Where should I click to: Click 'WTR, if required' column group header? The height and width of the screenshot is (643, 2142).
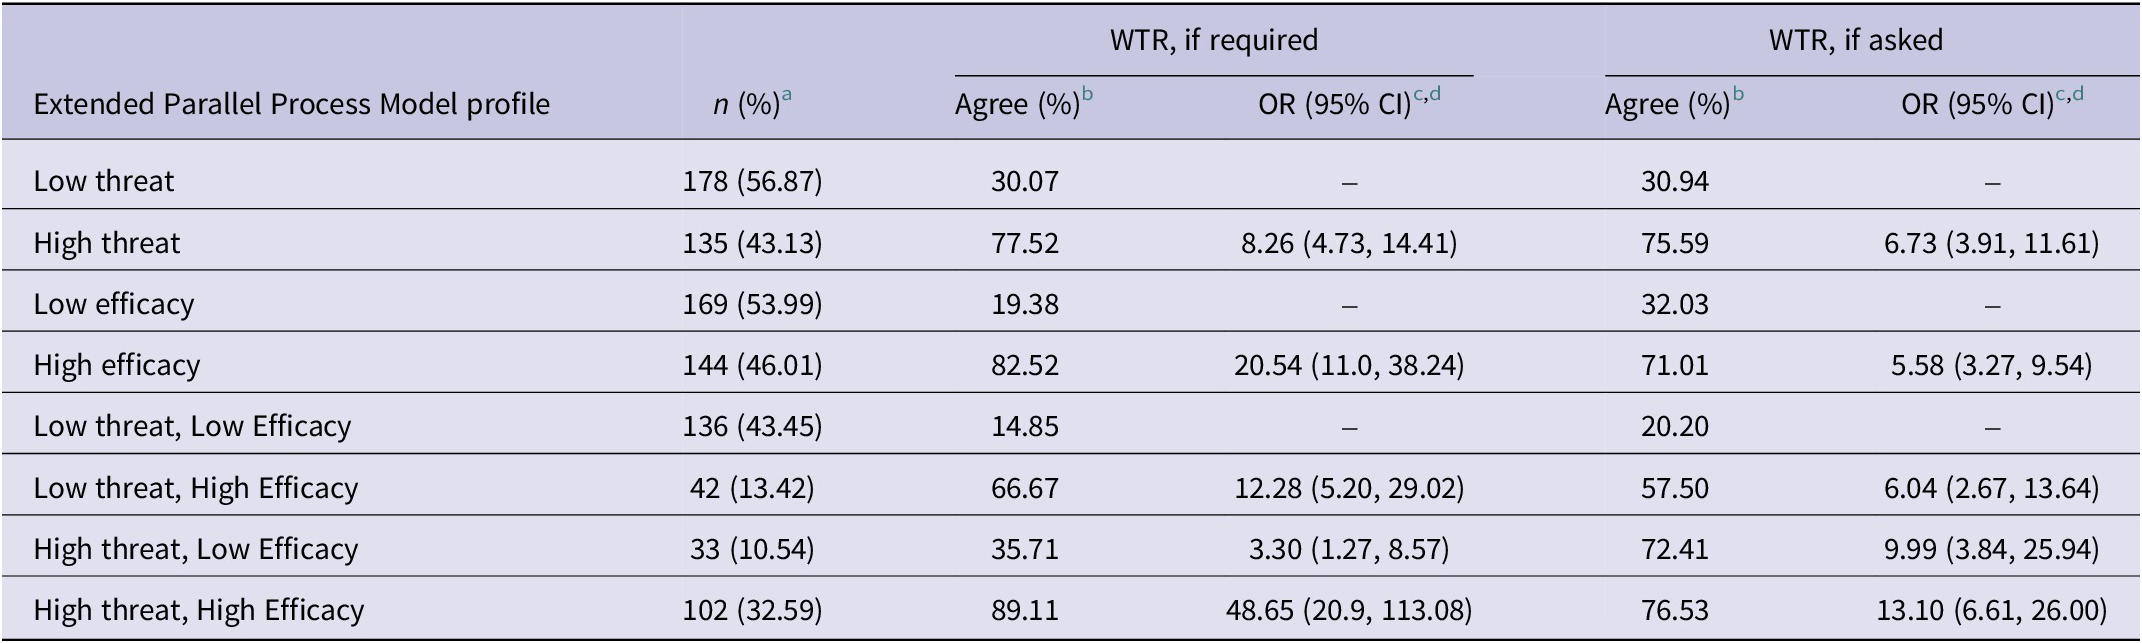point(1213,40)
